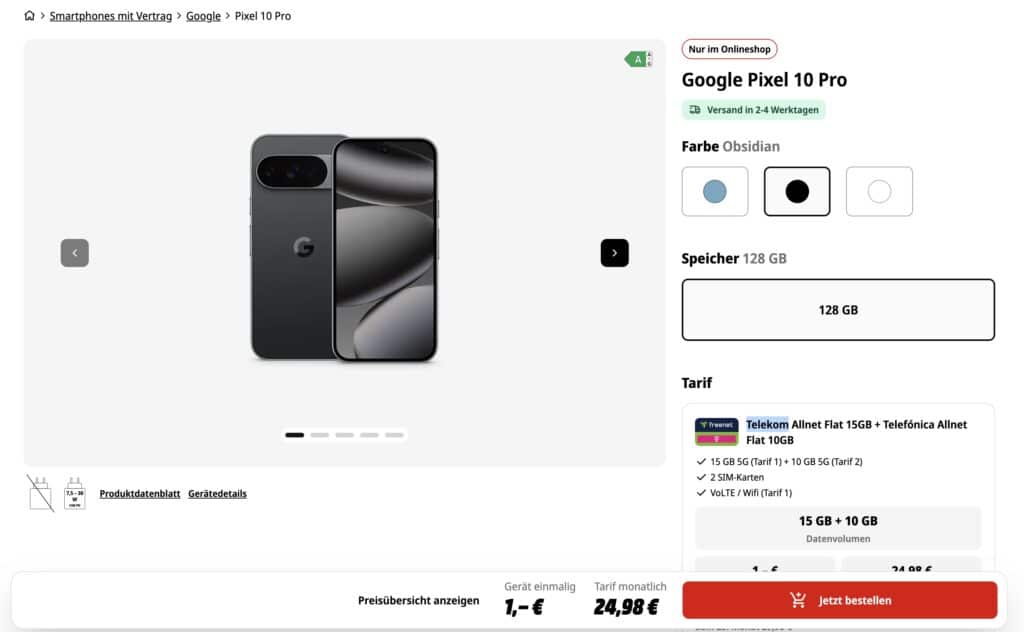The image size is (1024, 632).
Task: Open Smartphones mit Vertrag breadcrumb
Action: (111, 16)
